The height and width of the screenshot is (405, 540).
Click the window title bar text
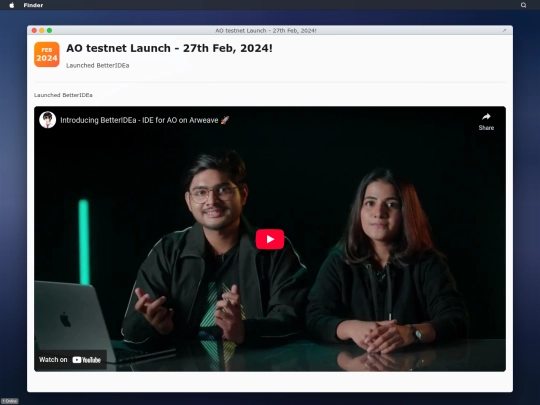click(x=266, y=31)
